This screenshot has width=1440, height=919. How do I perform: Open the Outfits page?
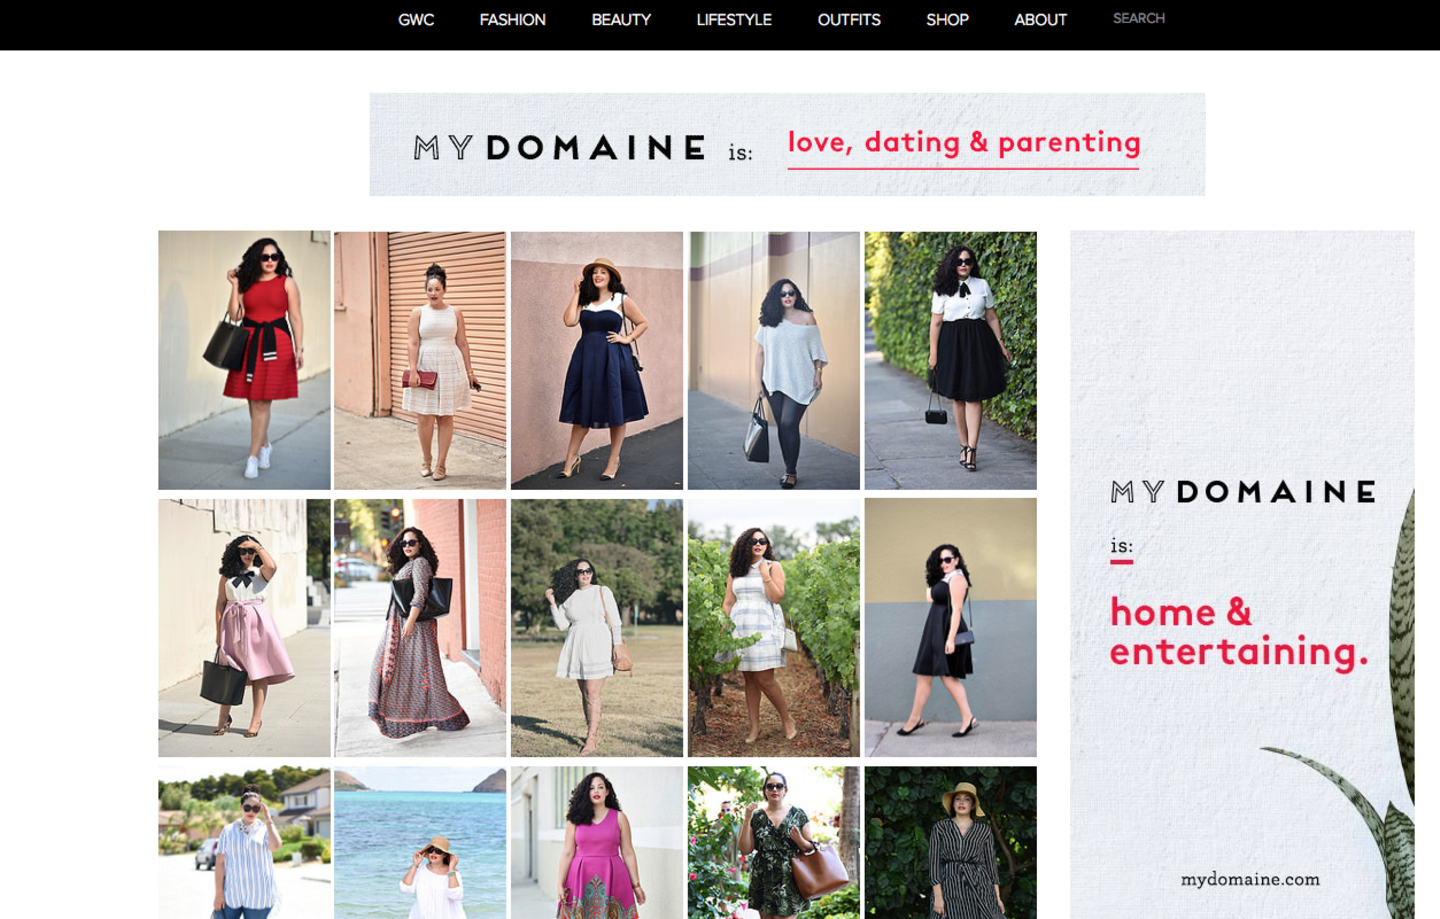849,20
